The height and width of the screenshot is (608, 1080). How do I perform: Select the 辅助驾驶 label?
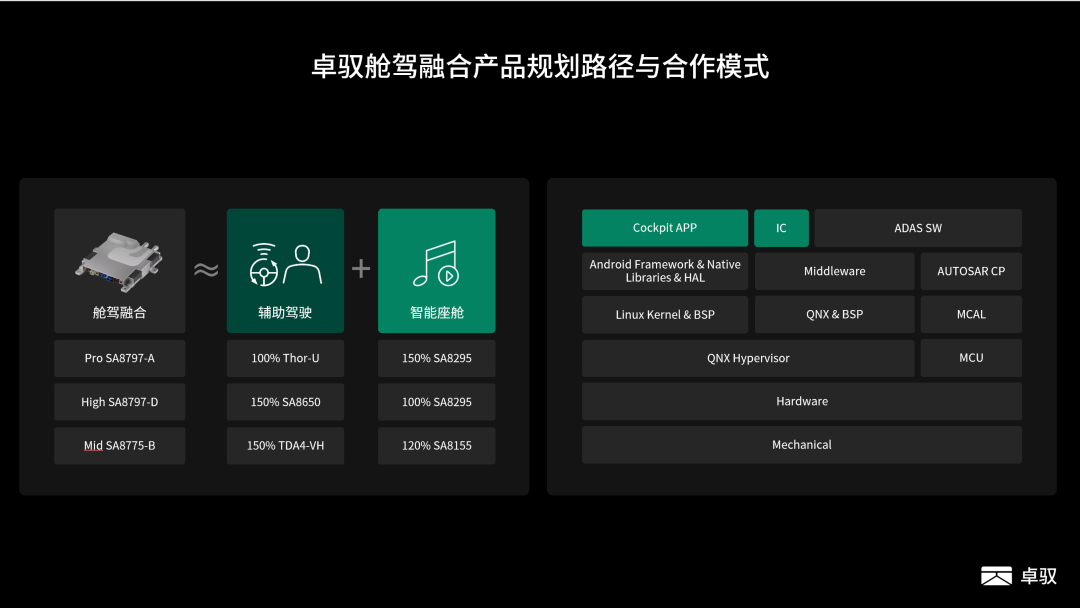pyautogui.click(x=285, y=313)
